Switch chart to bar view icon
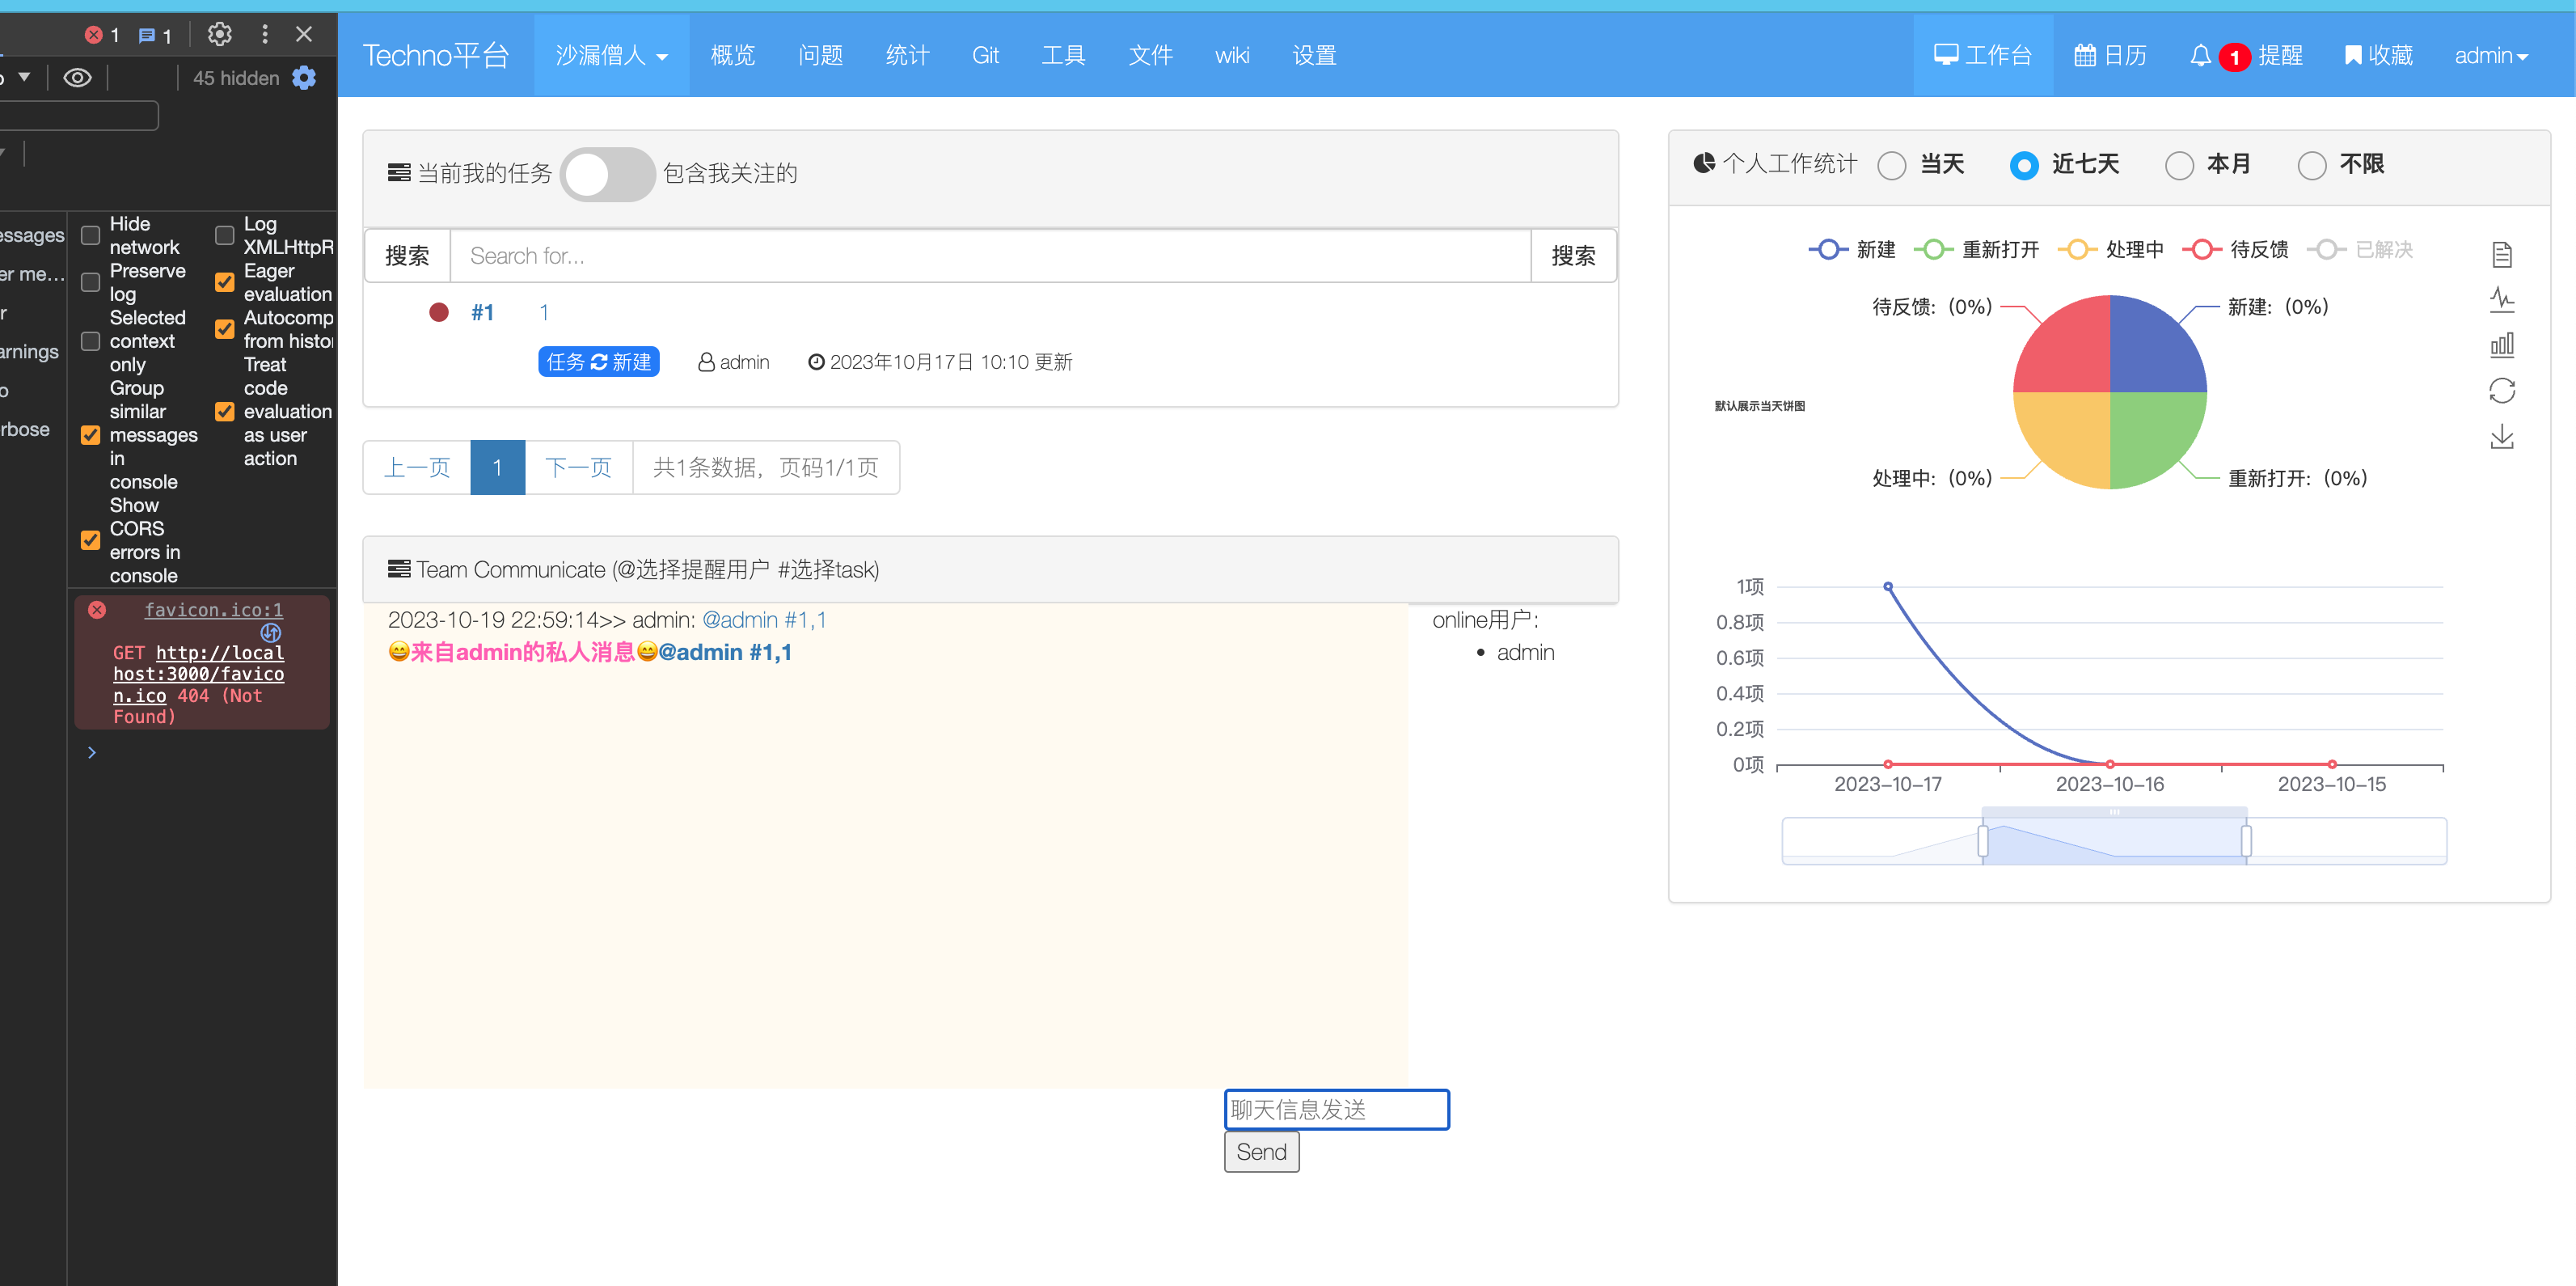Screen dimensions: 2576x1286 pyautogui.click(x=2501, y=346)
